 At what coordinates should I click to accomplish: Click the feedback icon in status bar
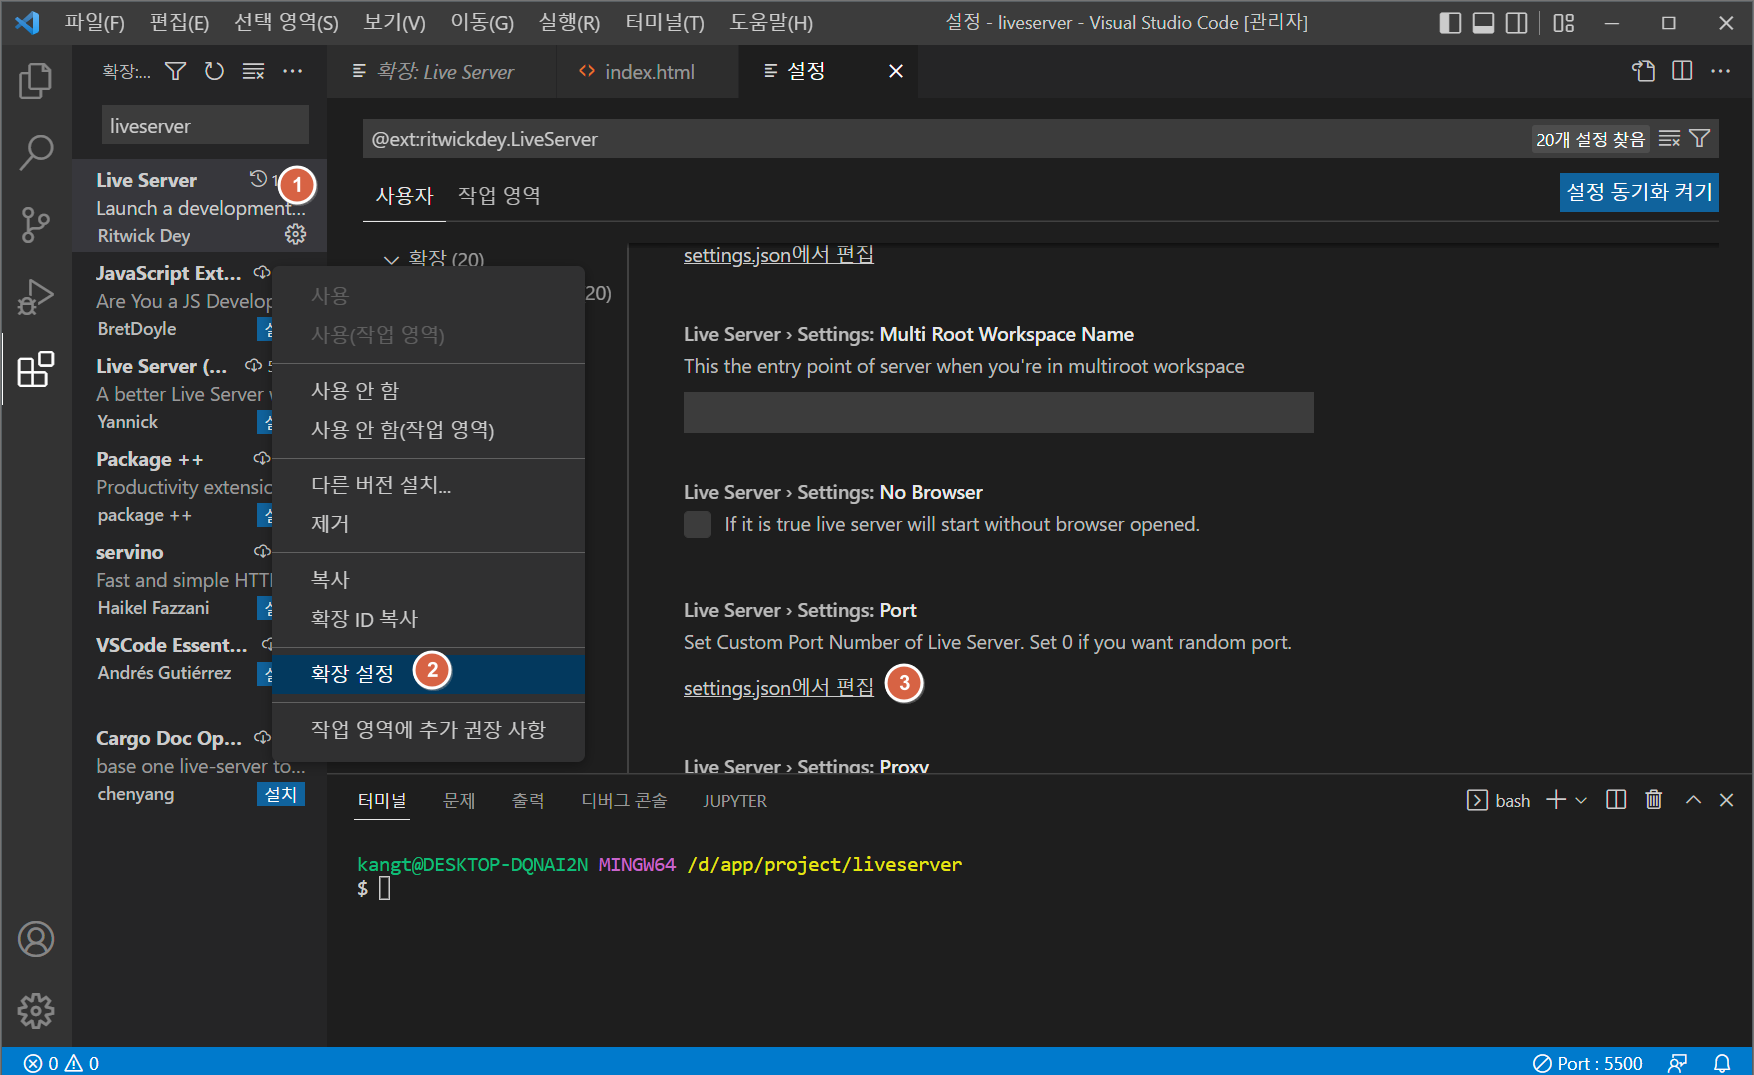[x=1678, y=1063]
